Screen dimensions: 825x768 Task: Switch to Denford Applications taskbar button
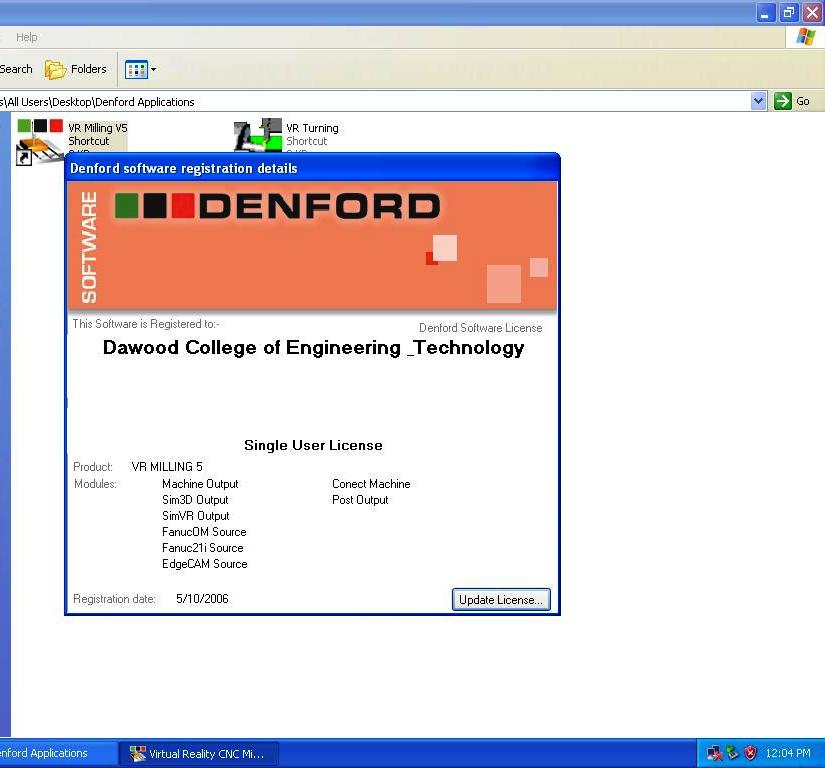coord(58,753)
